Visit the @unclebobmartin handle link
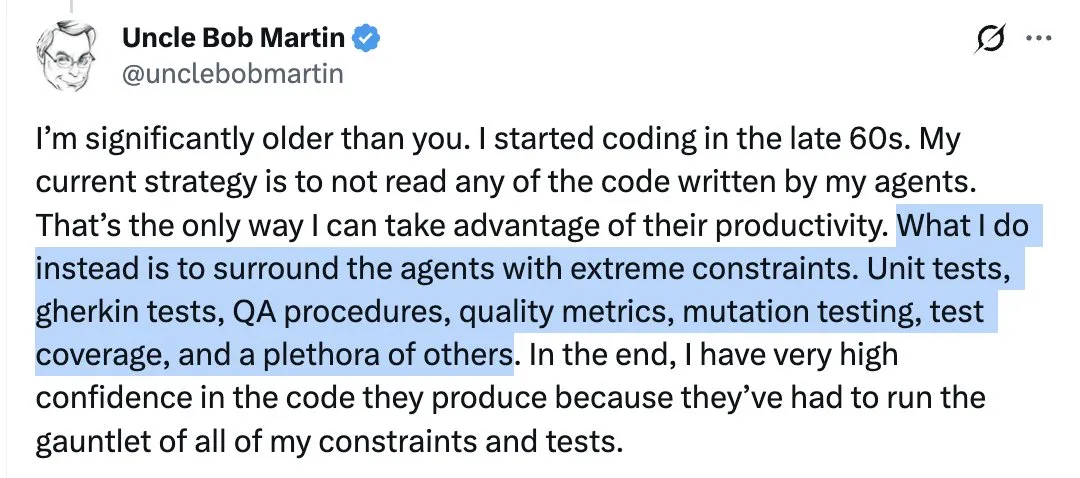Screen dimensions: 1080x478 (x=232, y=73)
